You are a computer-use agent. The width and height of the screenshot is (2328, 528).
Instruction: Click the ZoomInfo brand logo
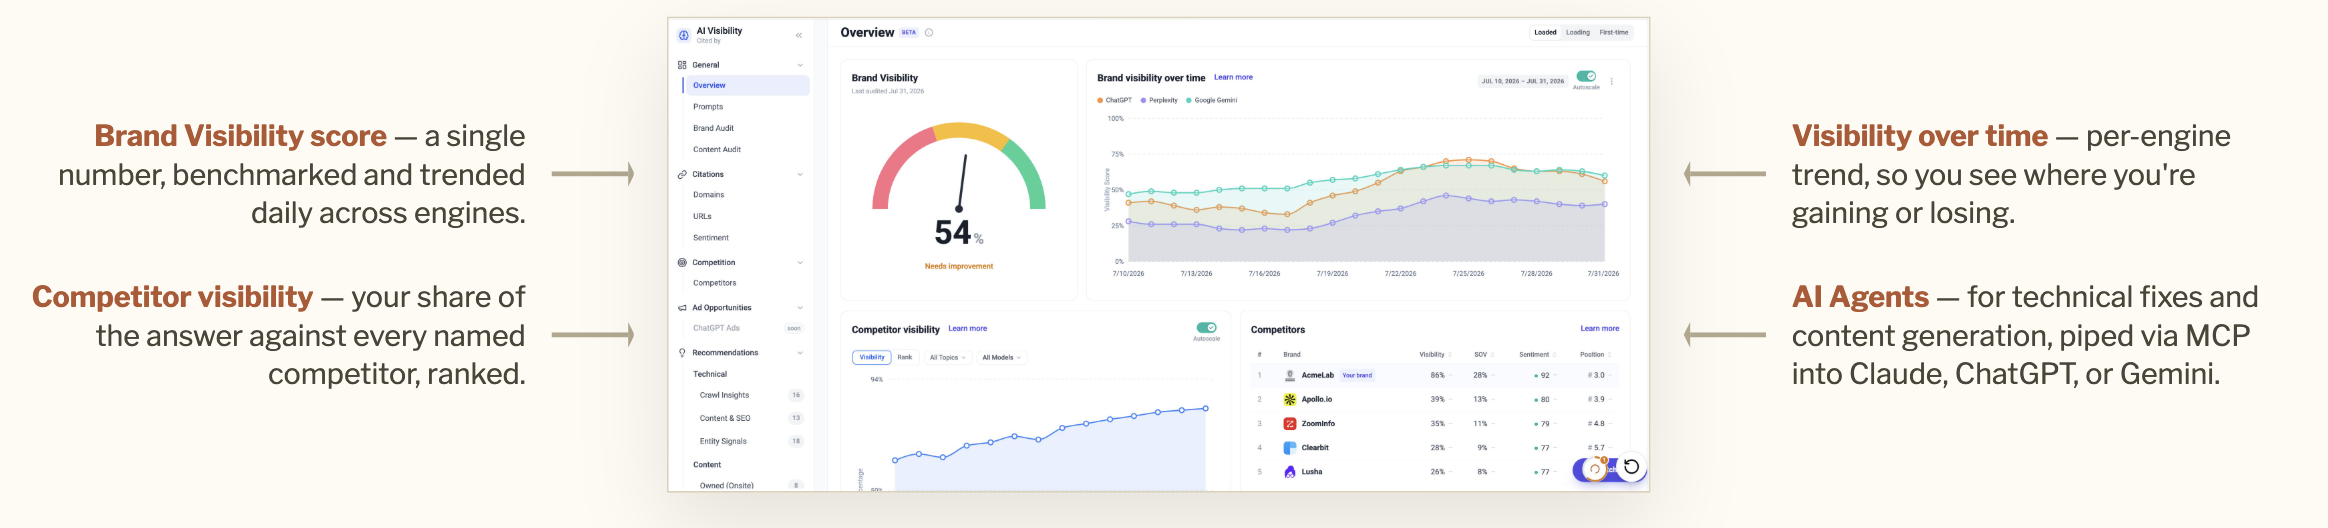coord(1290,424)
